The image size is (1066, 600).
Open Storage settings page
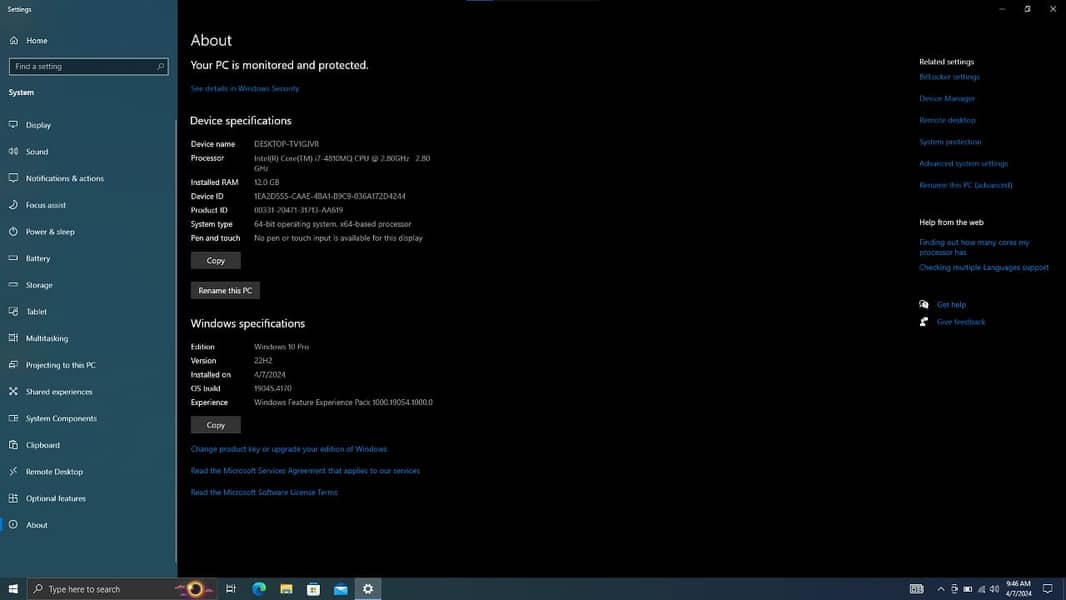coord(39,285)
